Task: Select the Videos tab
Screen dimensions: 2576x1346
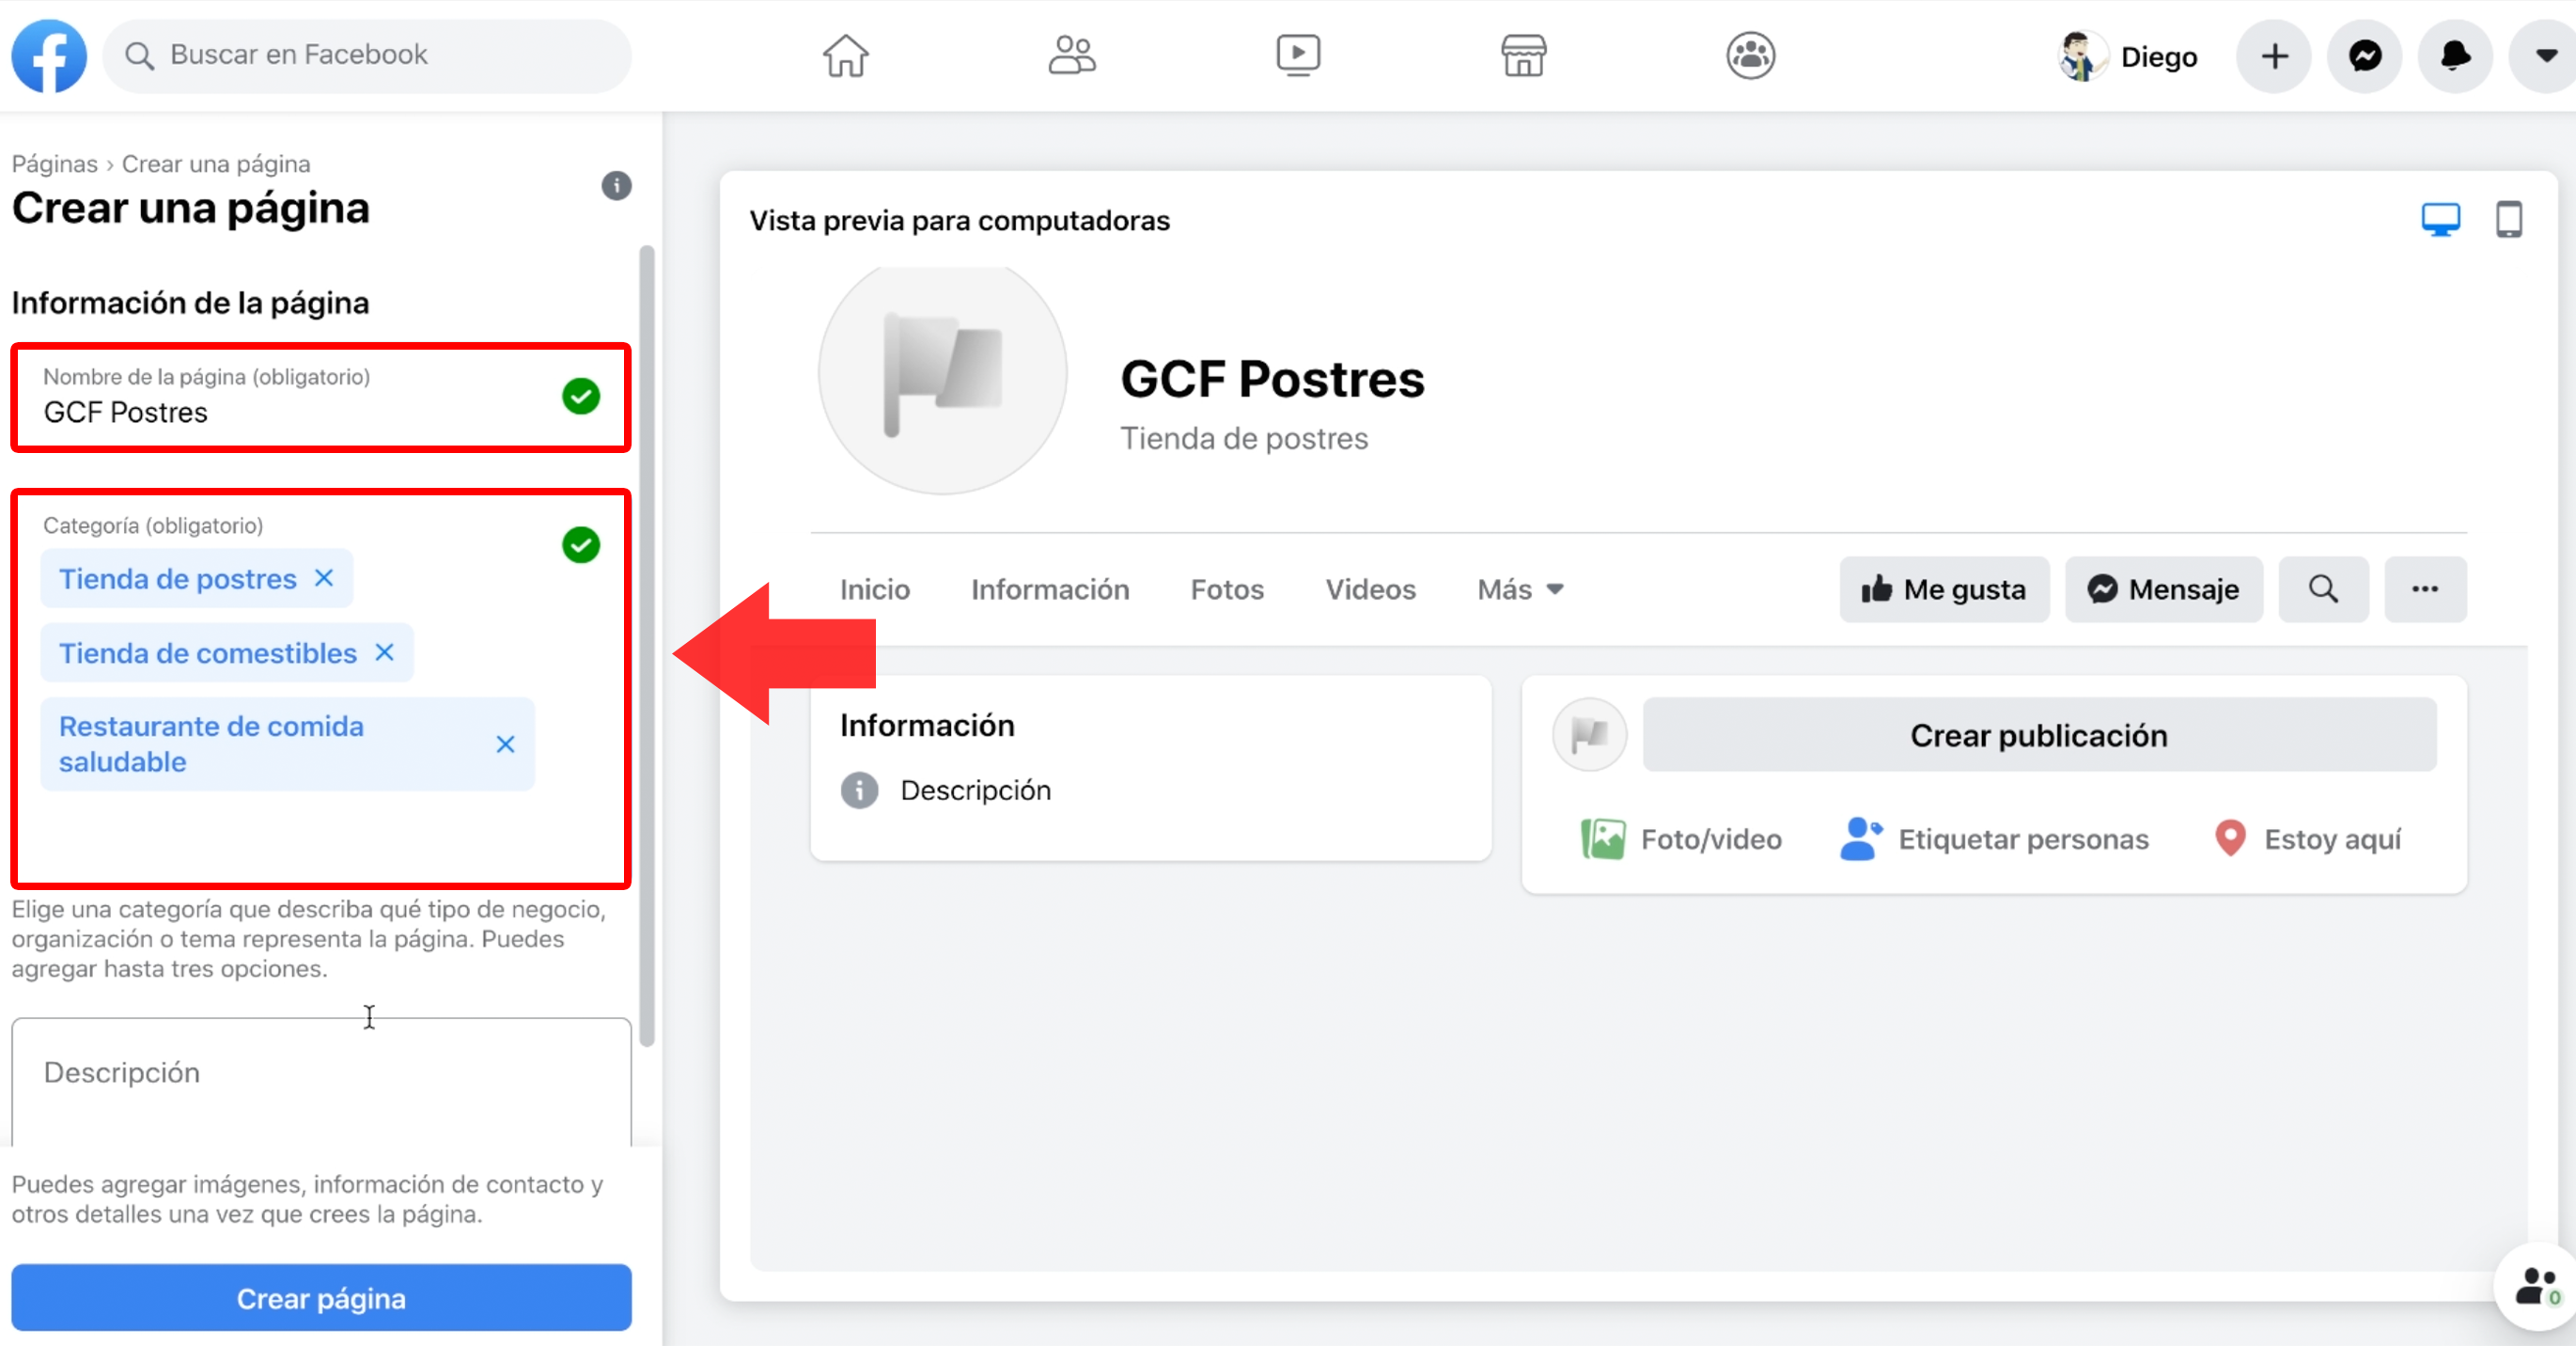Action: (1370, 589)
